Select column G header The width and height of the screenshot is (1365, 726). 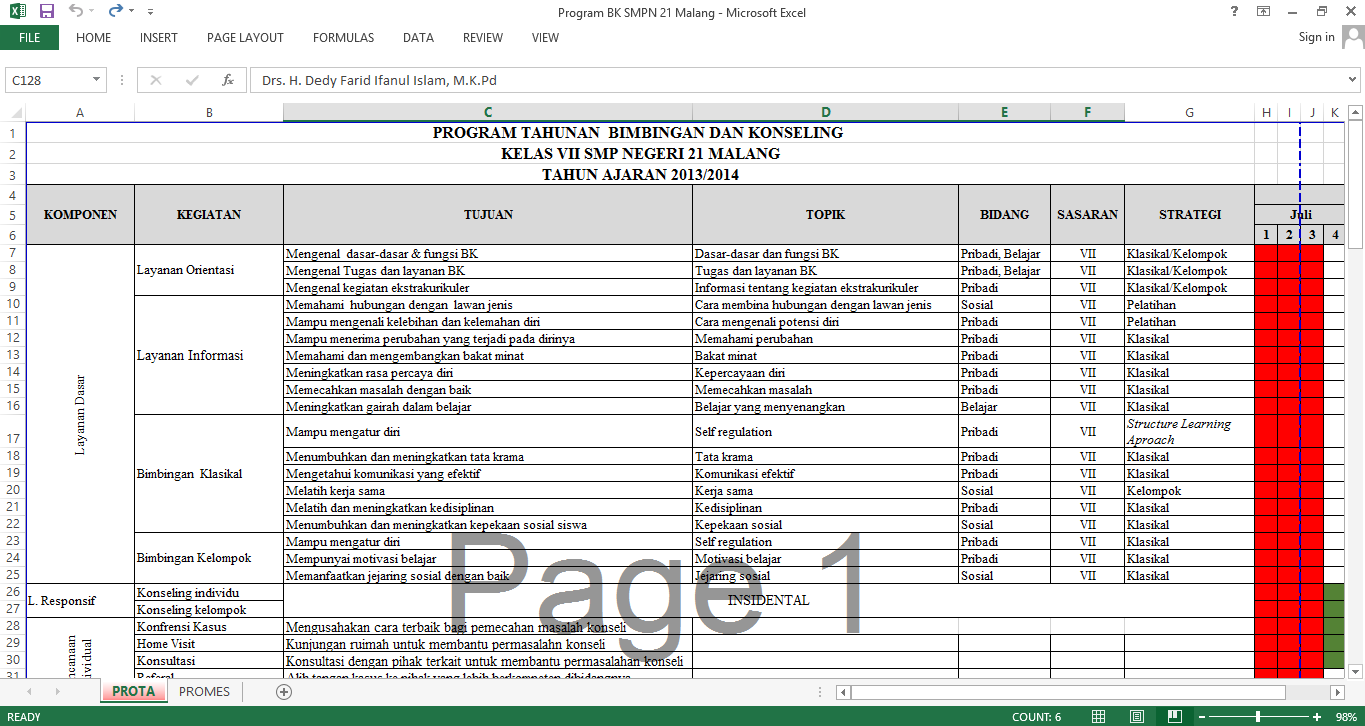(x=1190, y=113)
